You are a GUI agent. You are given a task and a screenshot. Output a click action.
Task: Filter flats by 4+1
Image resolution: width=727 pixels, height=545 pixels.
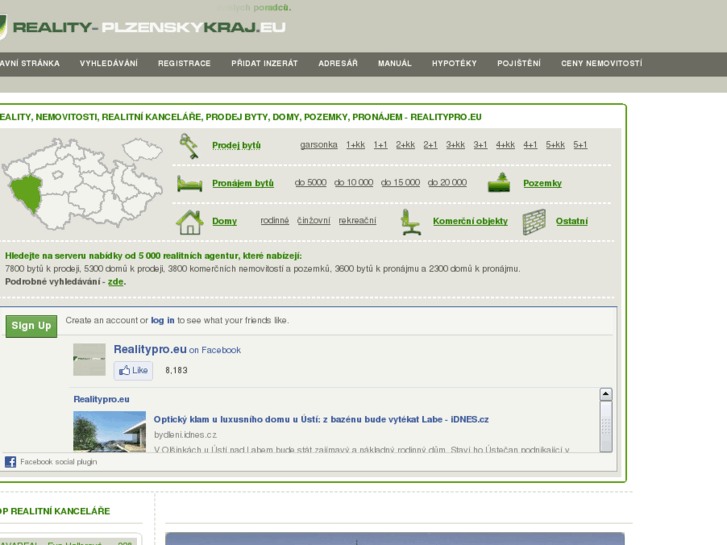pos(530,145)
